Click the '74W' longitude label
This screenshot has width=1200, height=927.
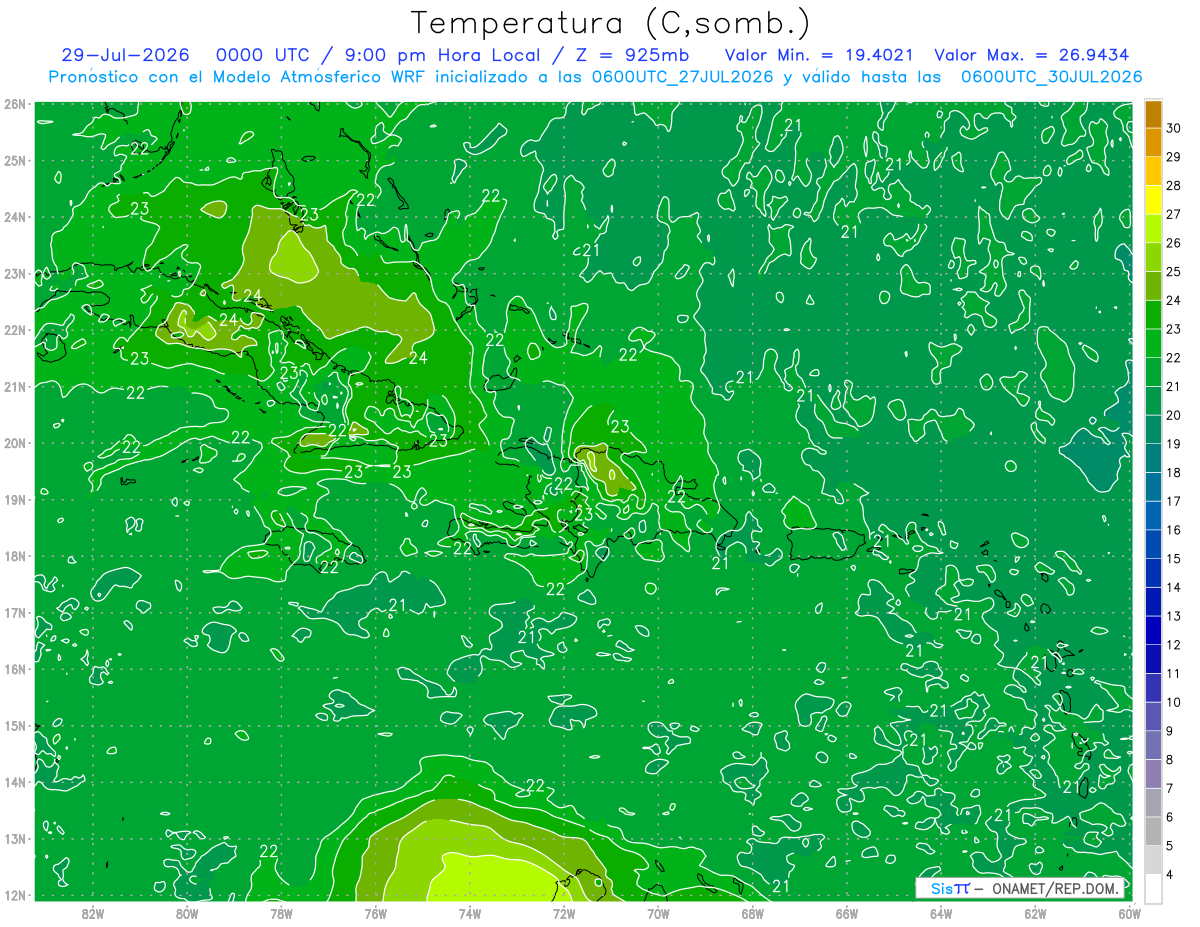pos(470,913)
